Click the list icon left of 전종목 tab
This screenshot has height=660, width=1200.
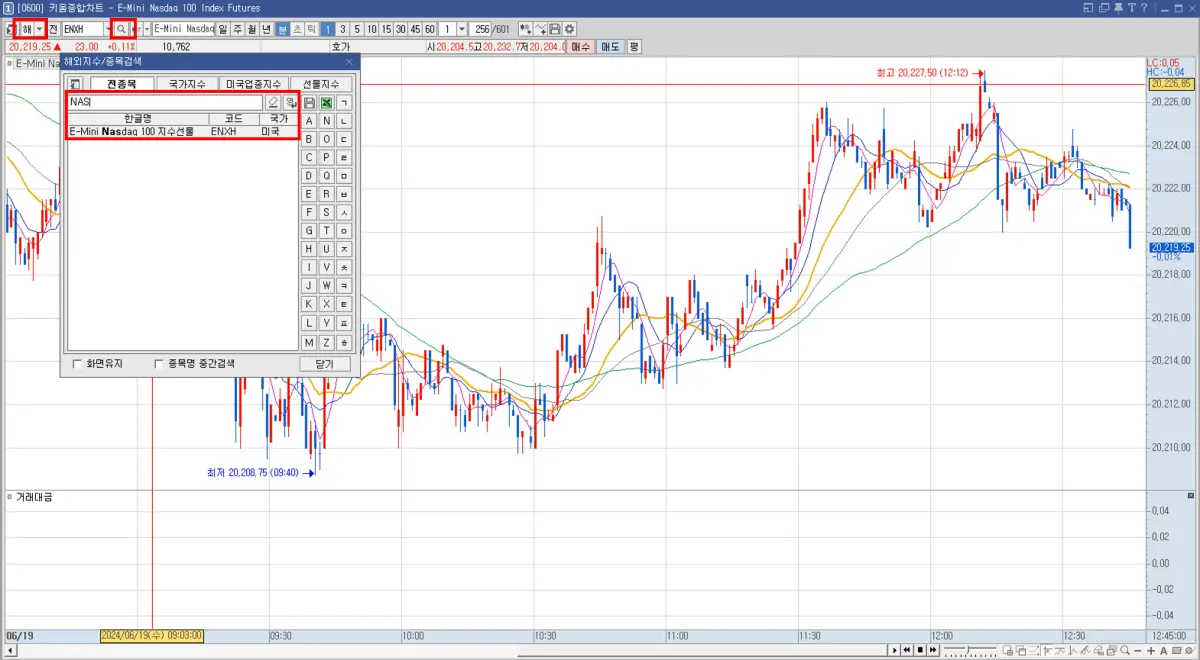74,84
